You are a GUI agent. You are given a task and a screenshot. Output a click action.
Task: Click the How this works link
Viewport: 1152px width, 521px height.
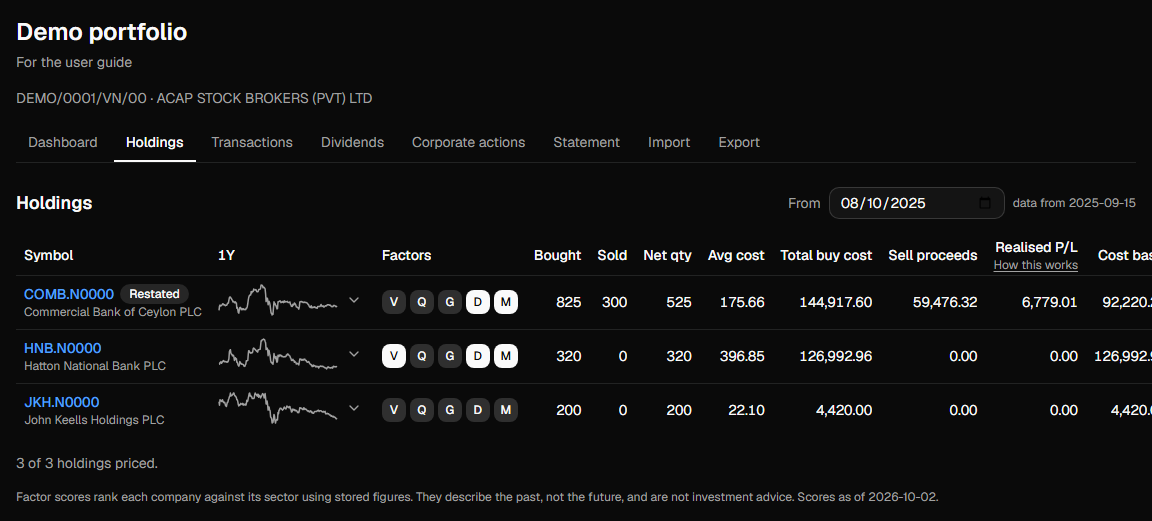pos(1036,265)
